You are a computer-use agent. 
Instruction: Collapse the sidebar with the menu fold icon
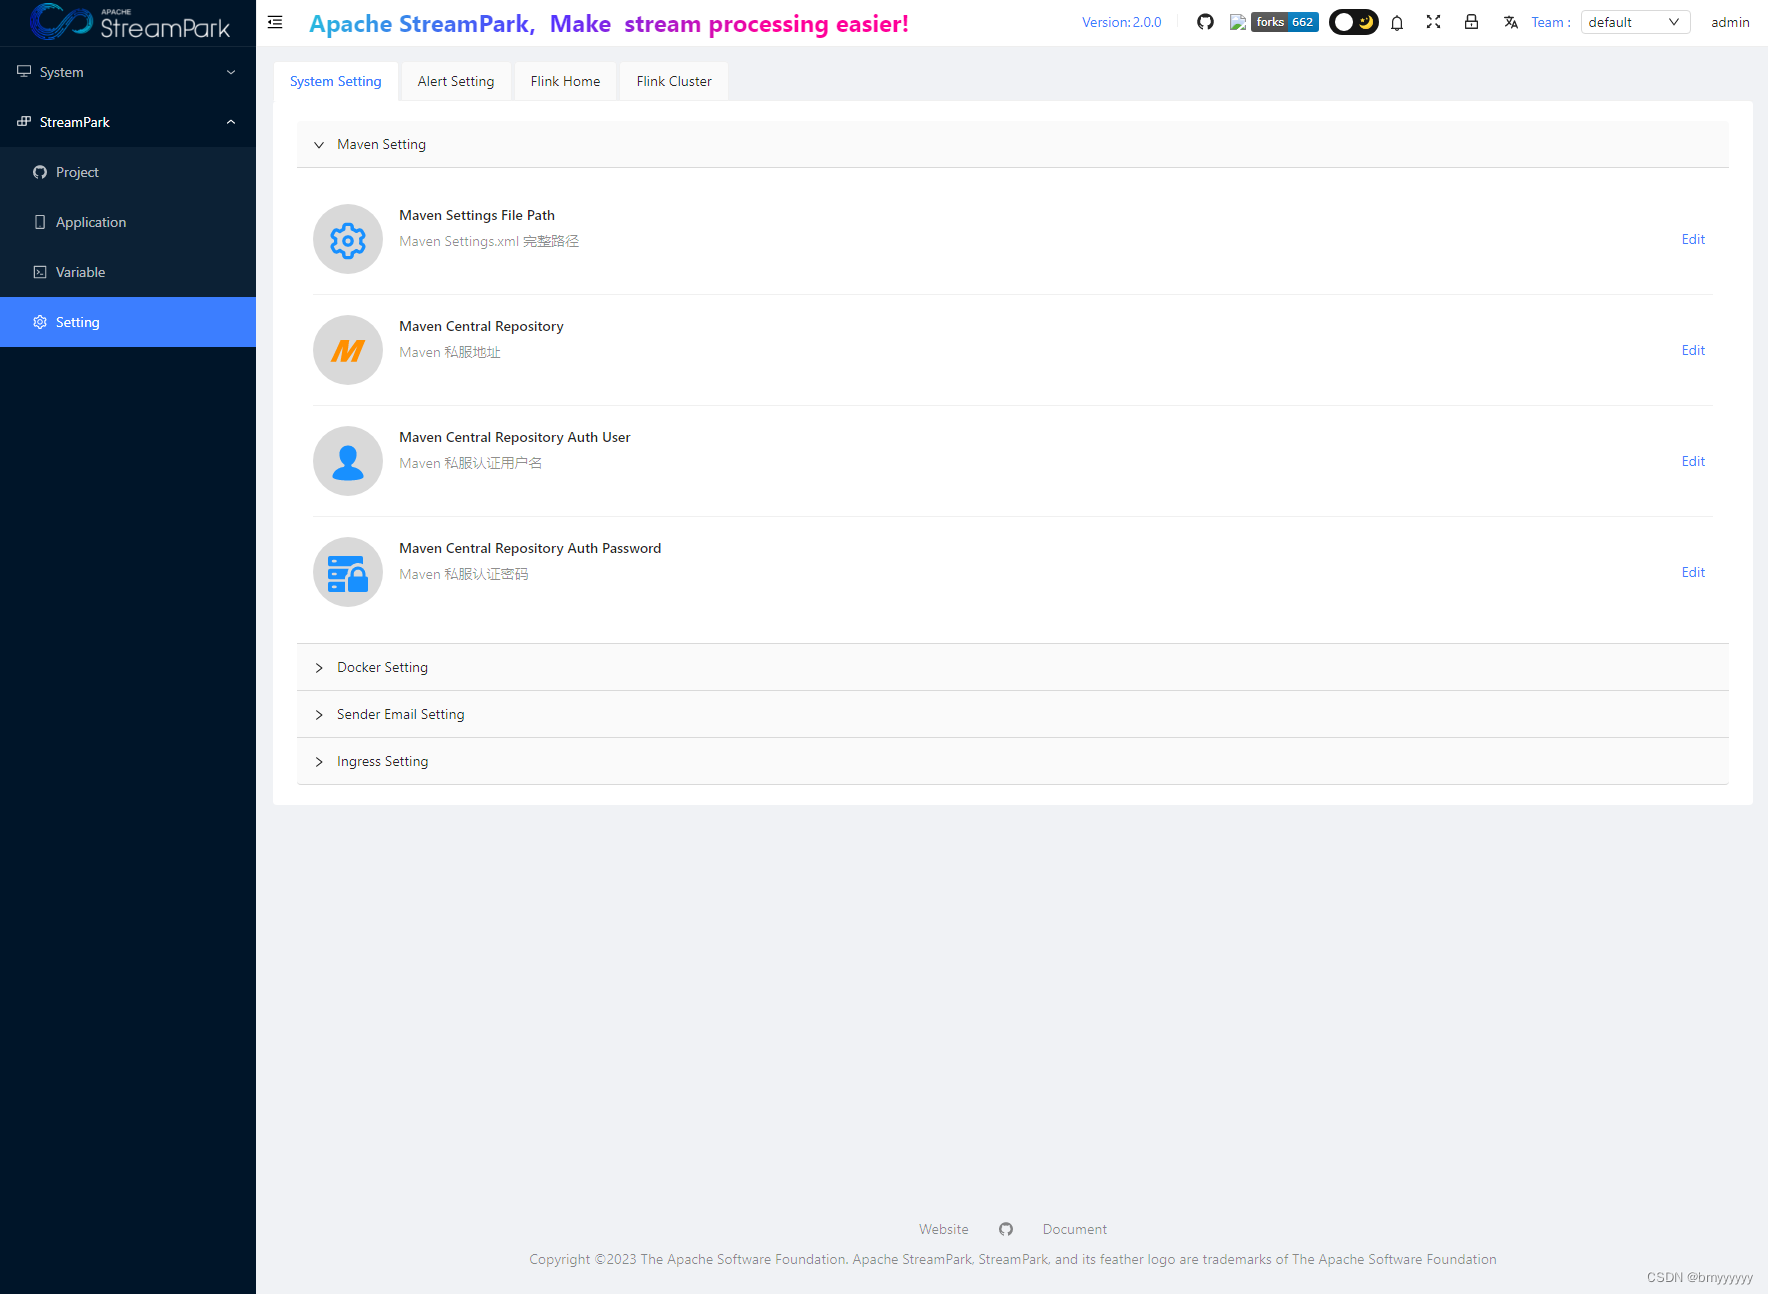coord(275,22)
